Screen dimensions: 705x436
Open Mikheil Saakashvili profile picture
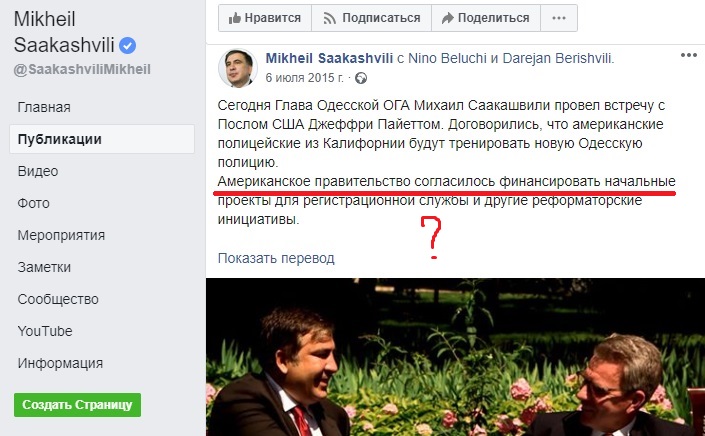click(x=238, y=68)
